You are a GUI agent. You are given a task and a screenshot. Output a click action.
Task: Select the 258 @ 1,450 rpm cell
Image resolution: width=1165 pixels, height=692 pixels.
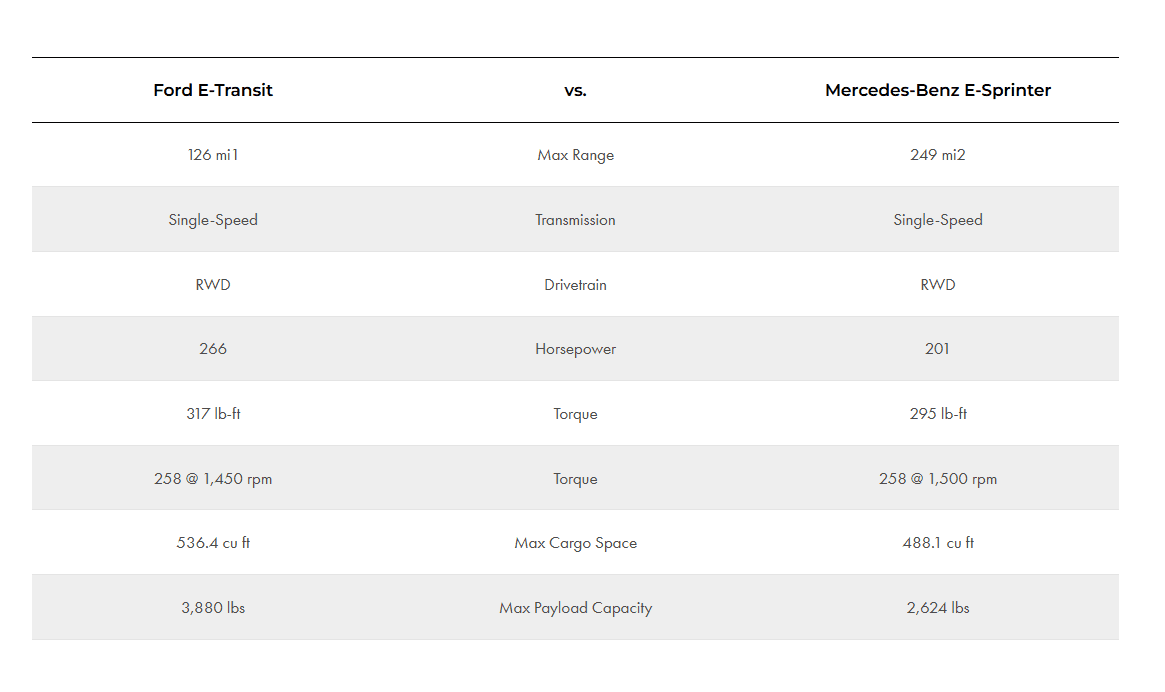click(212, 479)
